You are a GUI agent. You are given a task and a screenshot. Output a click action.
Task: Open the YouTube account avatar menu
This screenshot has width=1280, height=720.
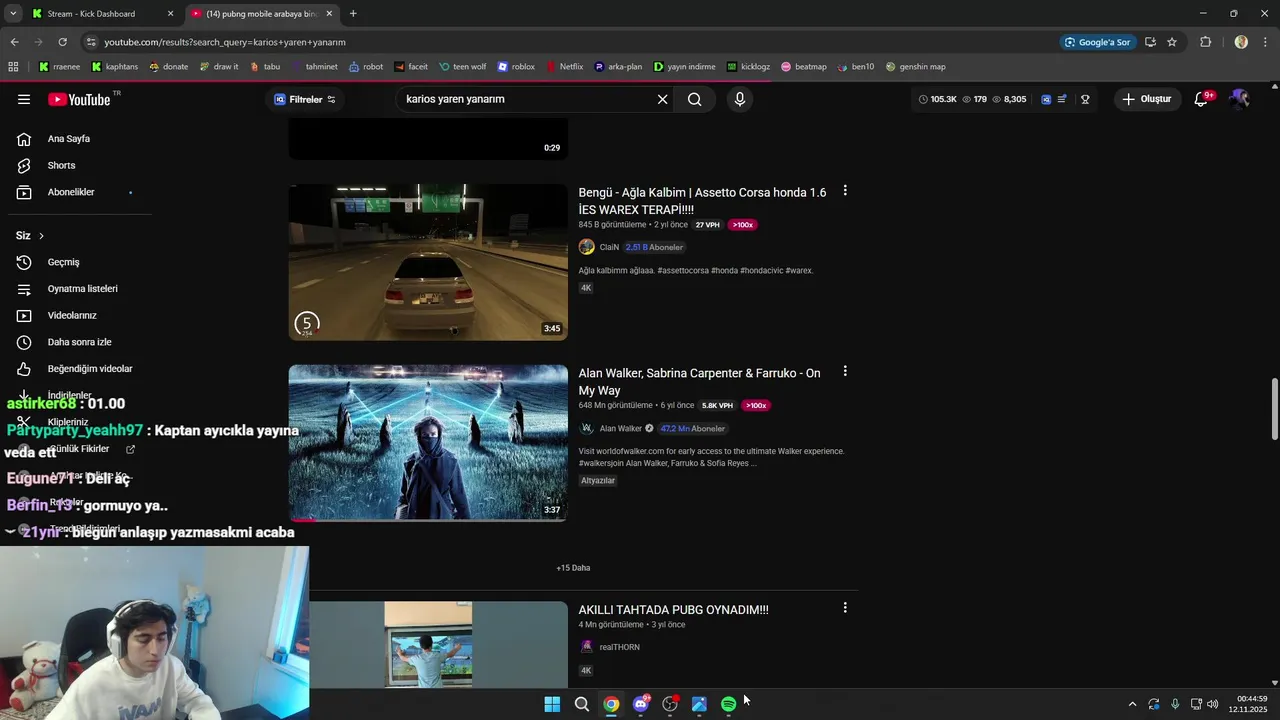[x=1240, y=99]
